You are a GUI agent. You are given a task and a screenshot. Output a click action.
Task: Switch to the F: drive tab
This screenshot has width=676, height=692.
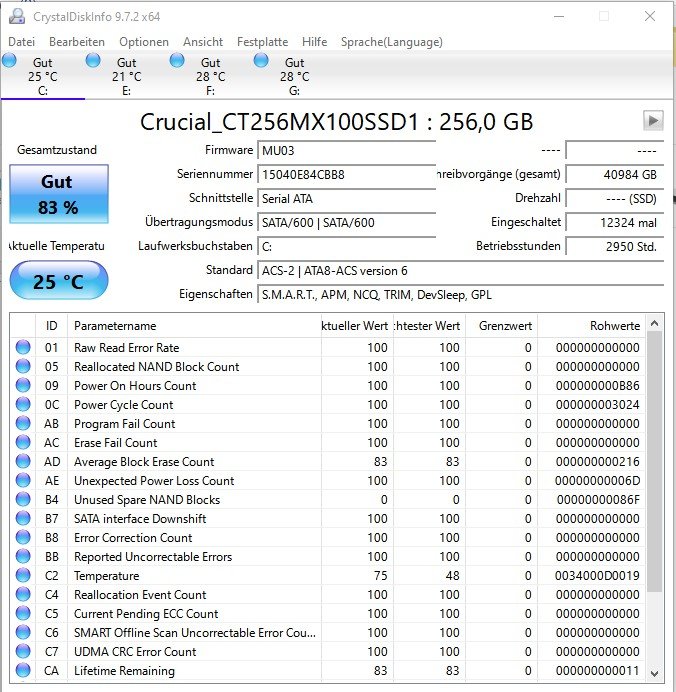pyautogui.click(x=210, y=76)
